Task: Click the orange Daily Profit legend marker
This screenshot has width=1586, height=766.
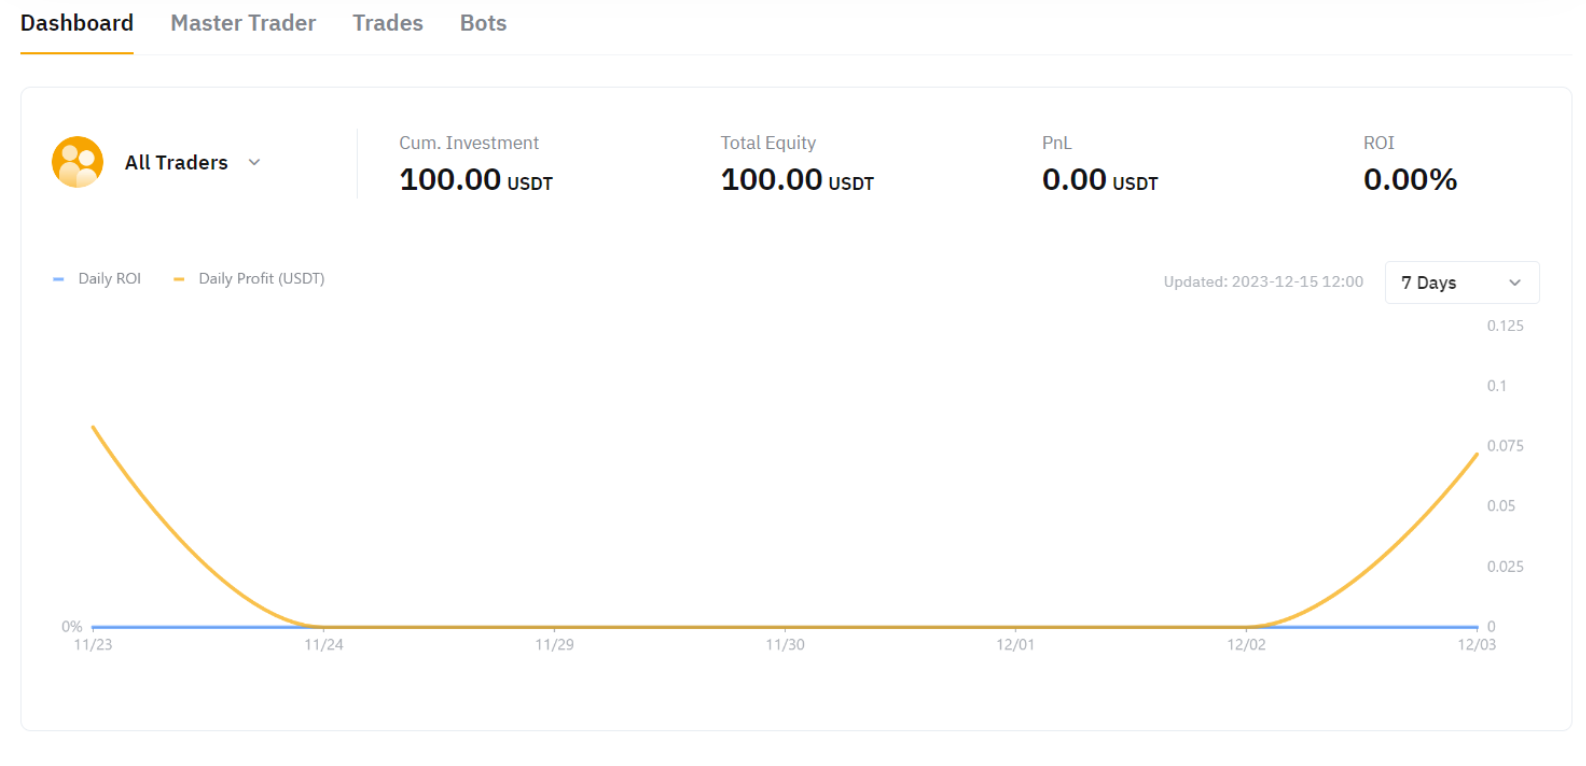Action: (x=179, y=280)
